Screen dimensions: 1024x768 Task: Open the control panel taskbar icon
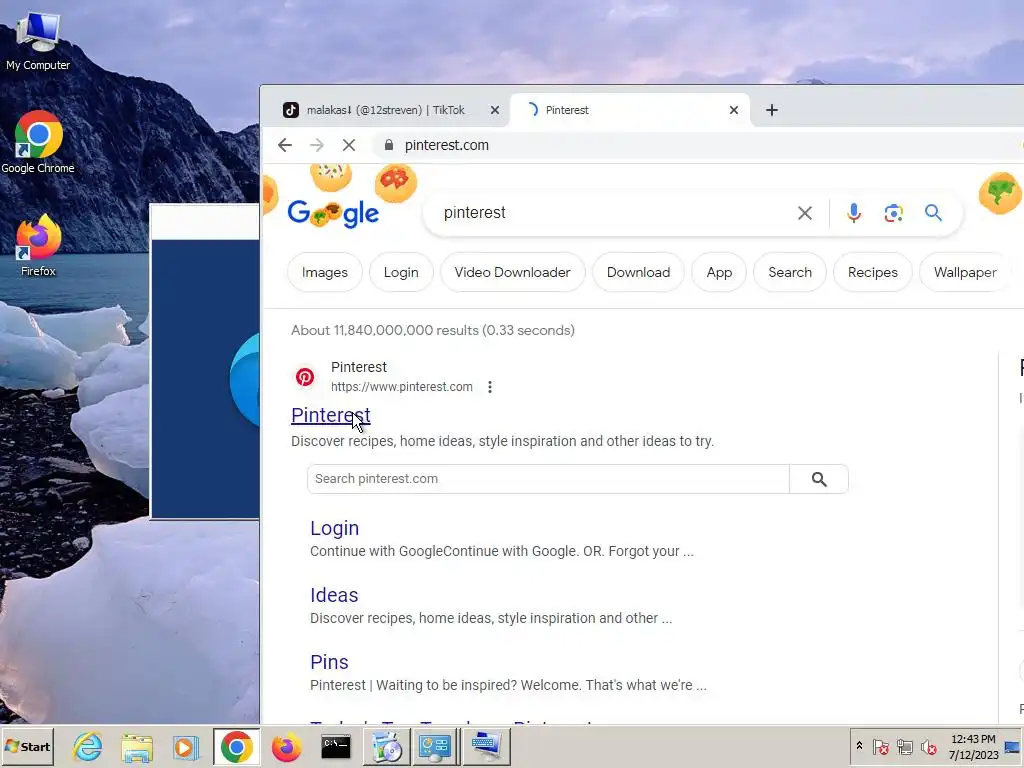click(x=434, y=746)
